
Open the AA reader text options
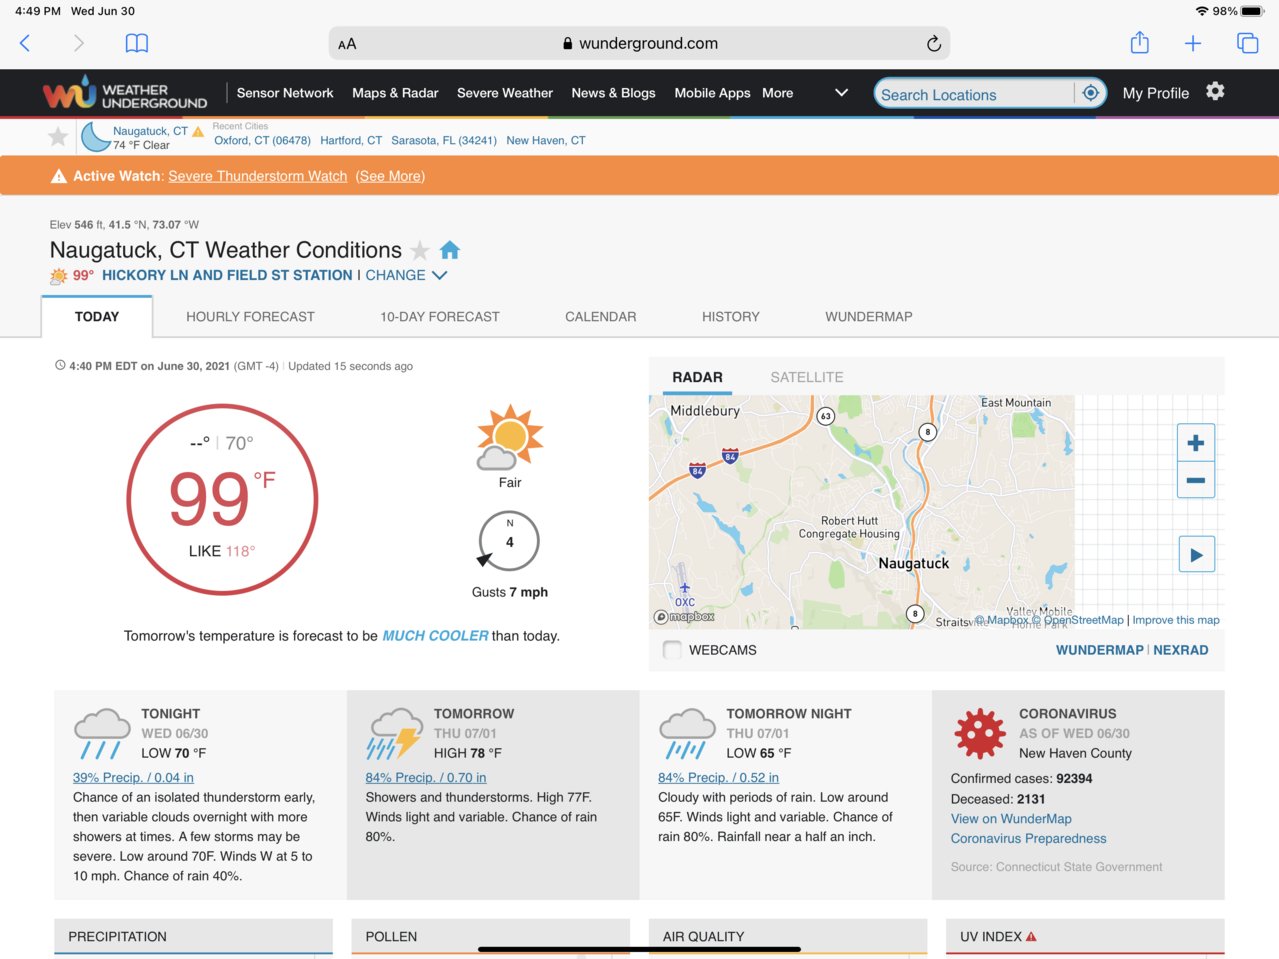pos(347,44)
